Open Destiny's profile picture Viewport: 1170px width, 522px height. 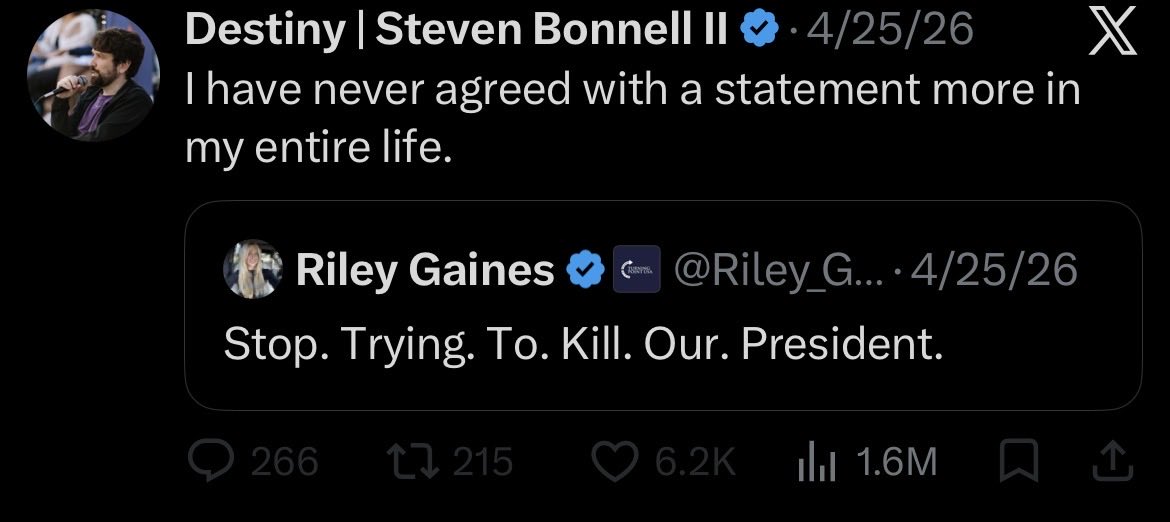tap(93, 75)
